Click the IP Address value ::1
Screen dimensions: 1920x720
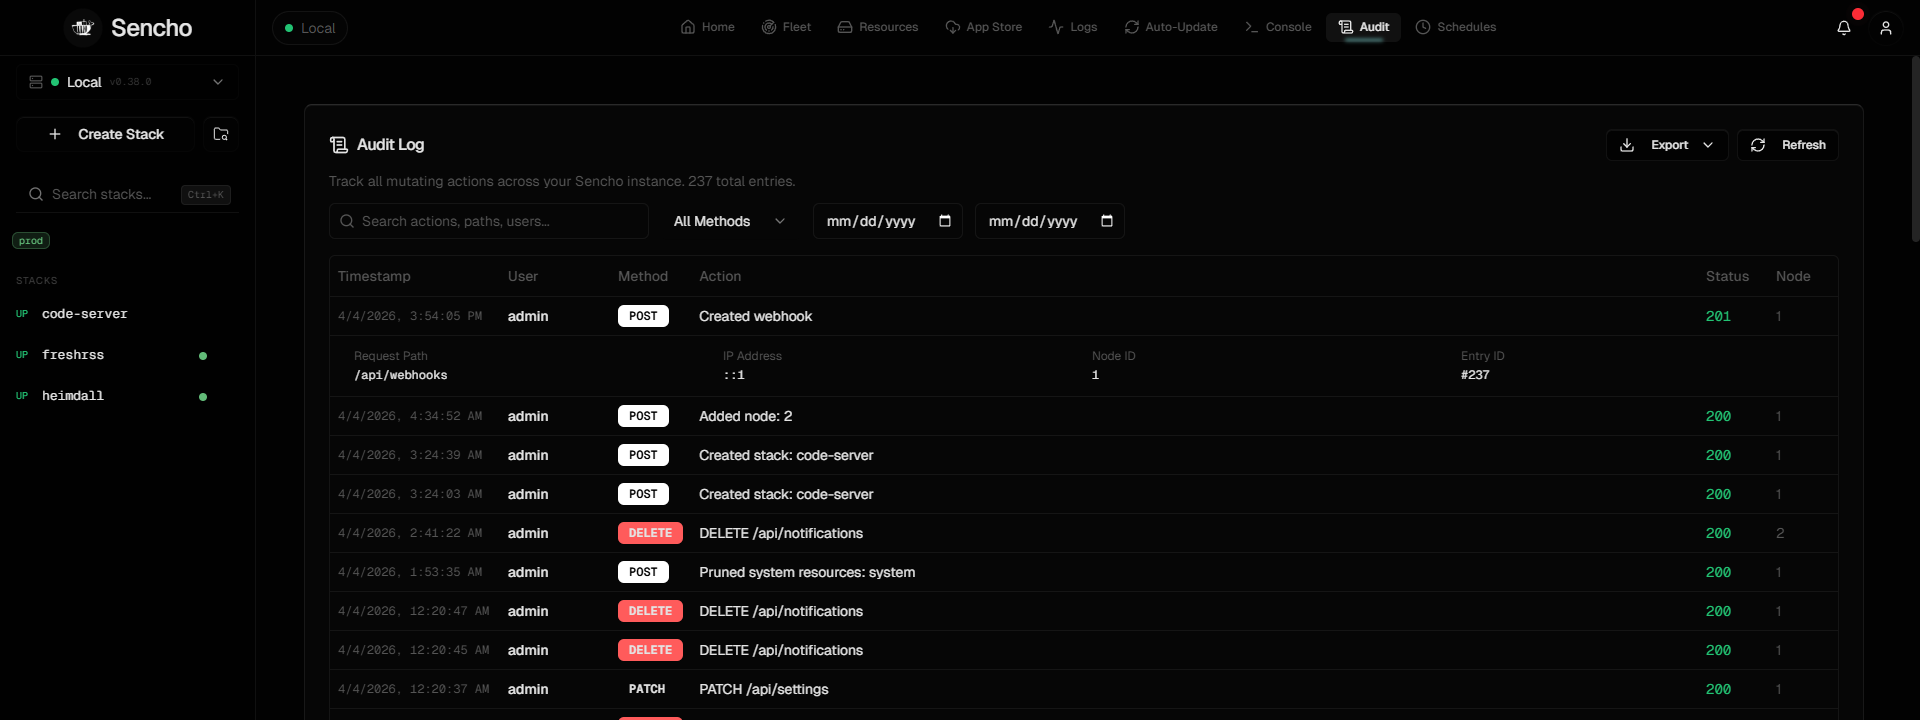click(734, 375)
